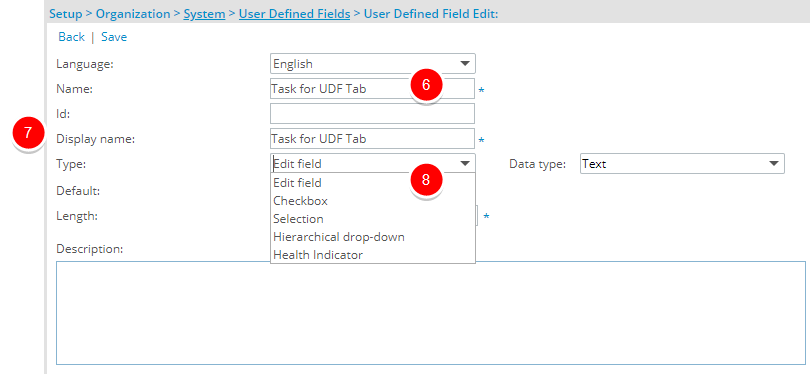The image size is (810, 374).
Task: Click inside the Description text area
Action: pos(431,313)
